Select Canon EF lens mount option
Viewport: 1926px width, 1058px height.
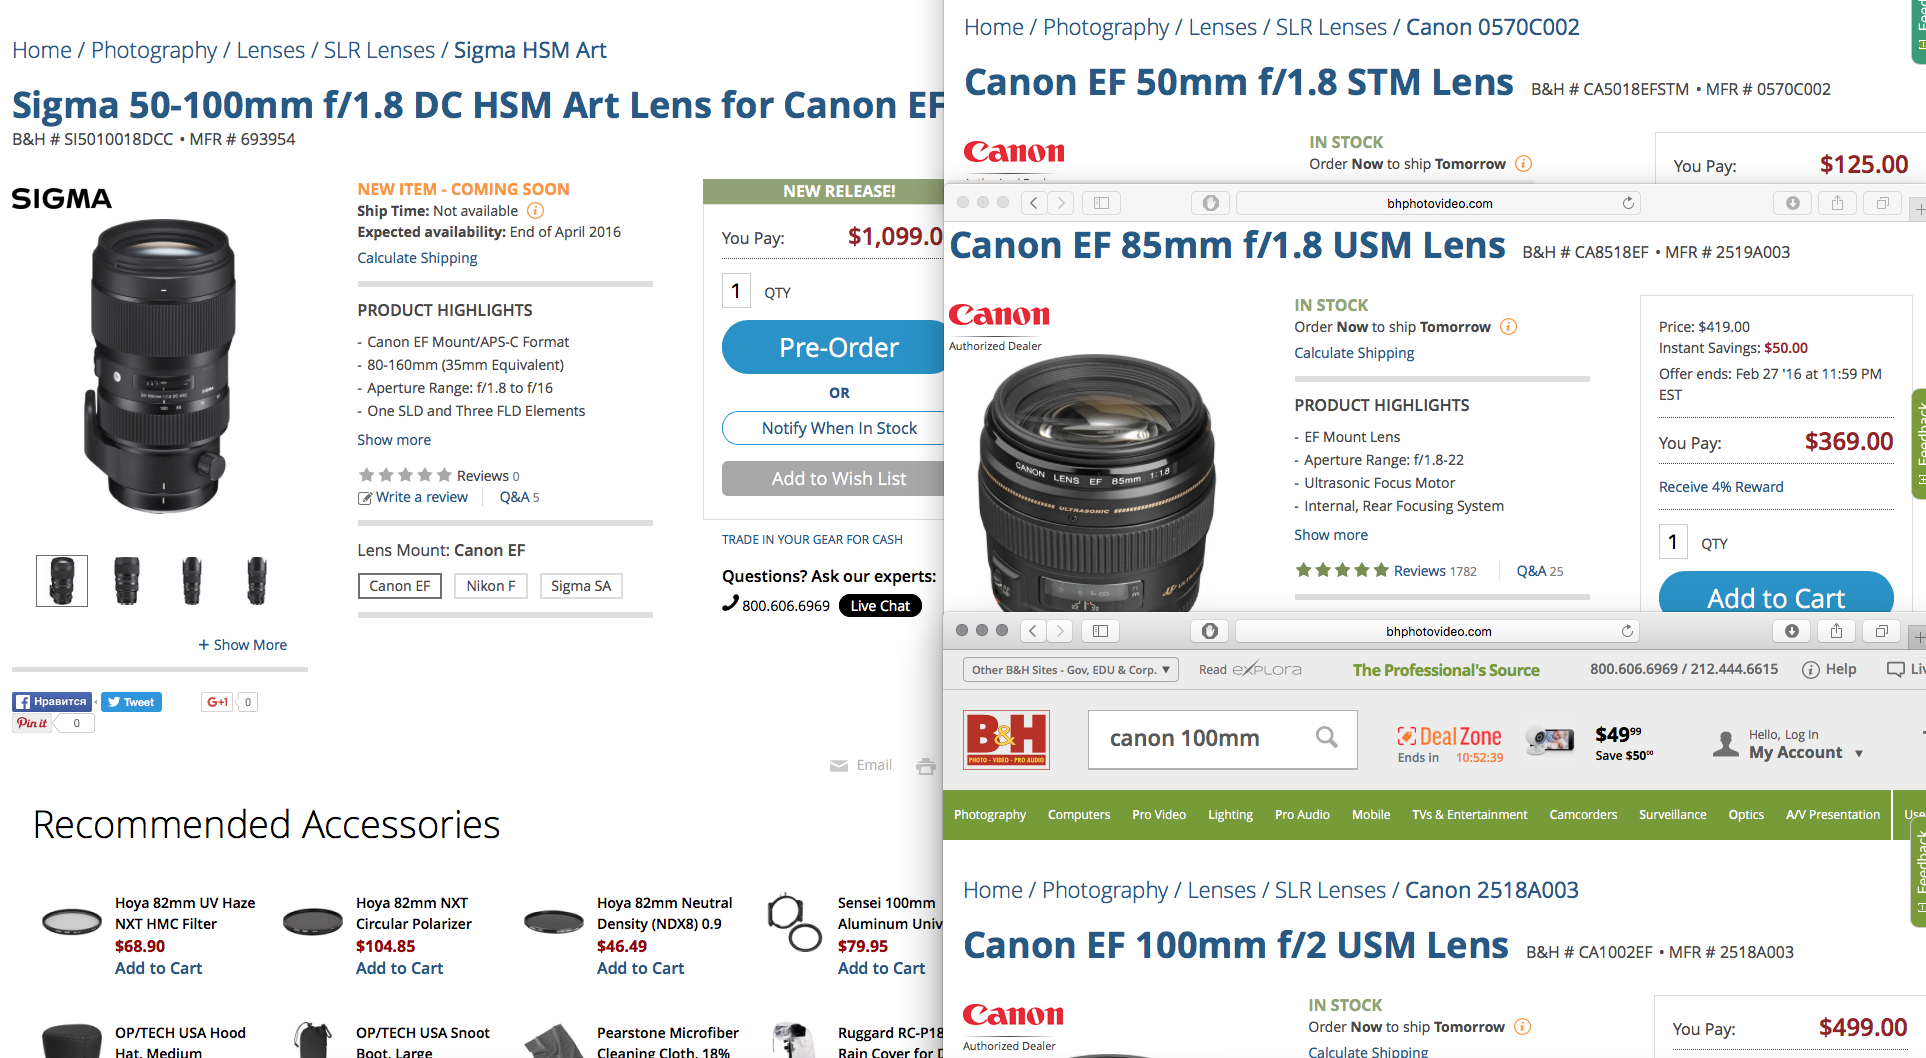coord(399,586)
